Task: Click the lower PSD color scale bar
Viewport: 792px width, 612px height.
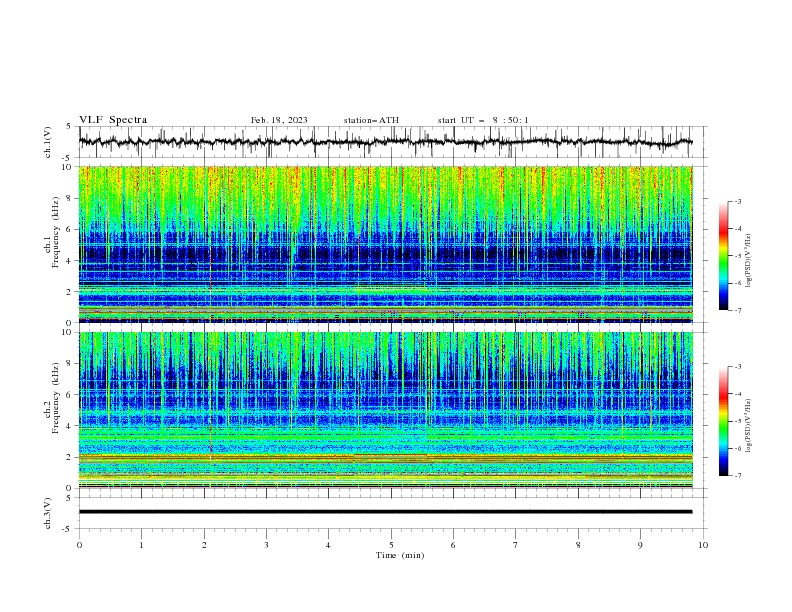Action: pos(723,421)
